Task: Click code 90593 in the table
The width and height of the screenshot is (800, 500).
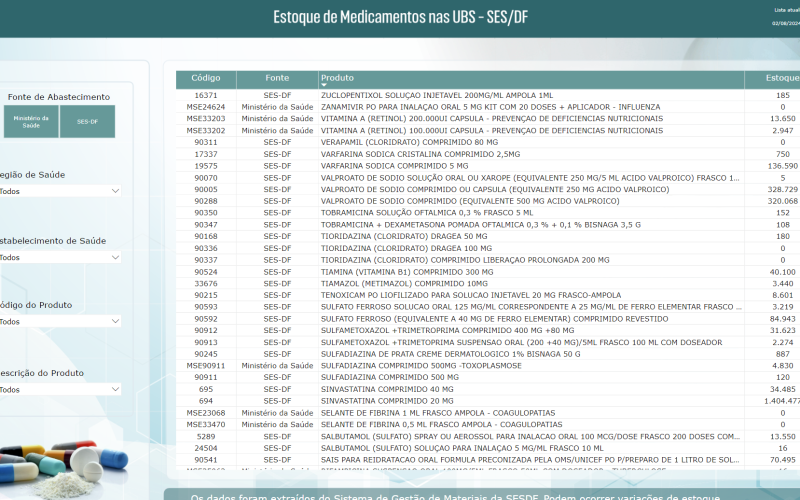Action: pos(206,307)
